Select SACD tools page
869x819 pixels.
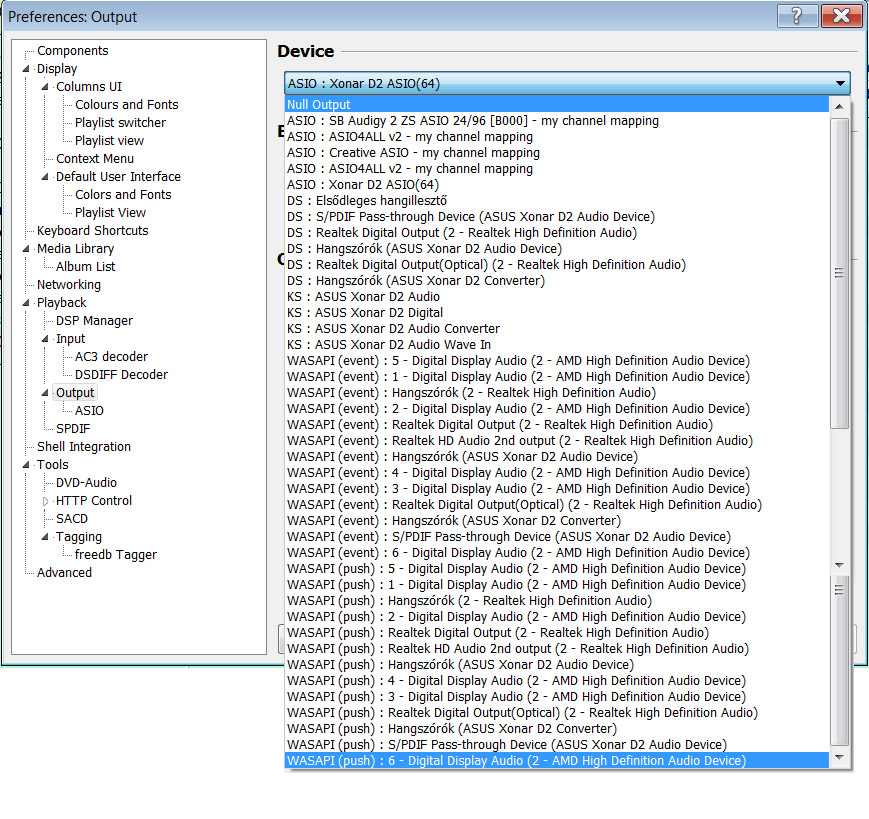click(71, 519)
